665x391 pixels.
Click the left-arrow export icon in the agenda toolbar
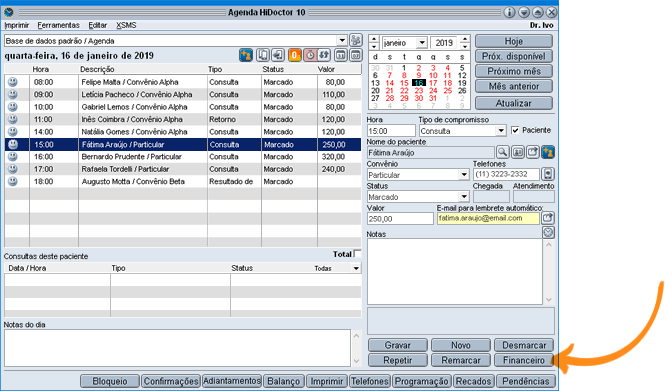(278, 55)
